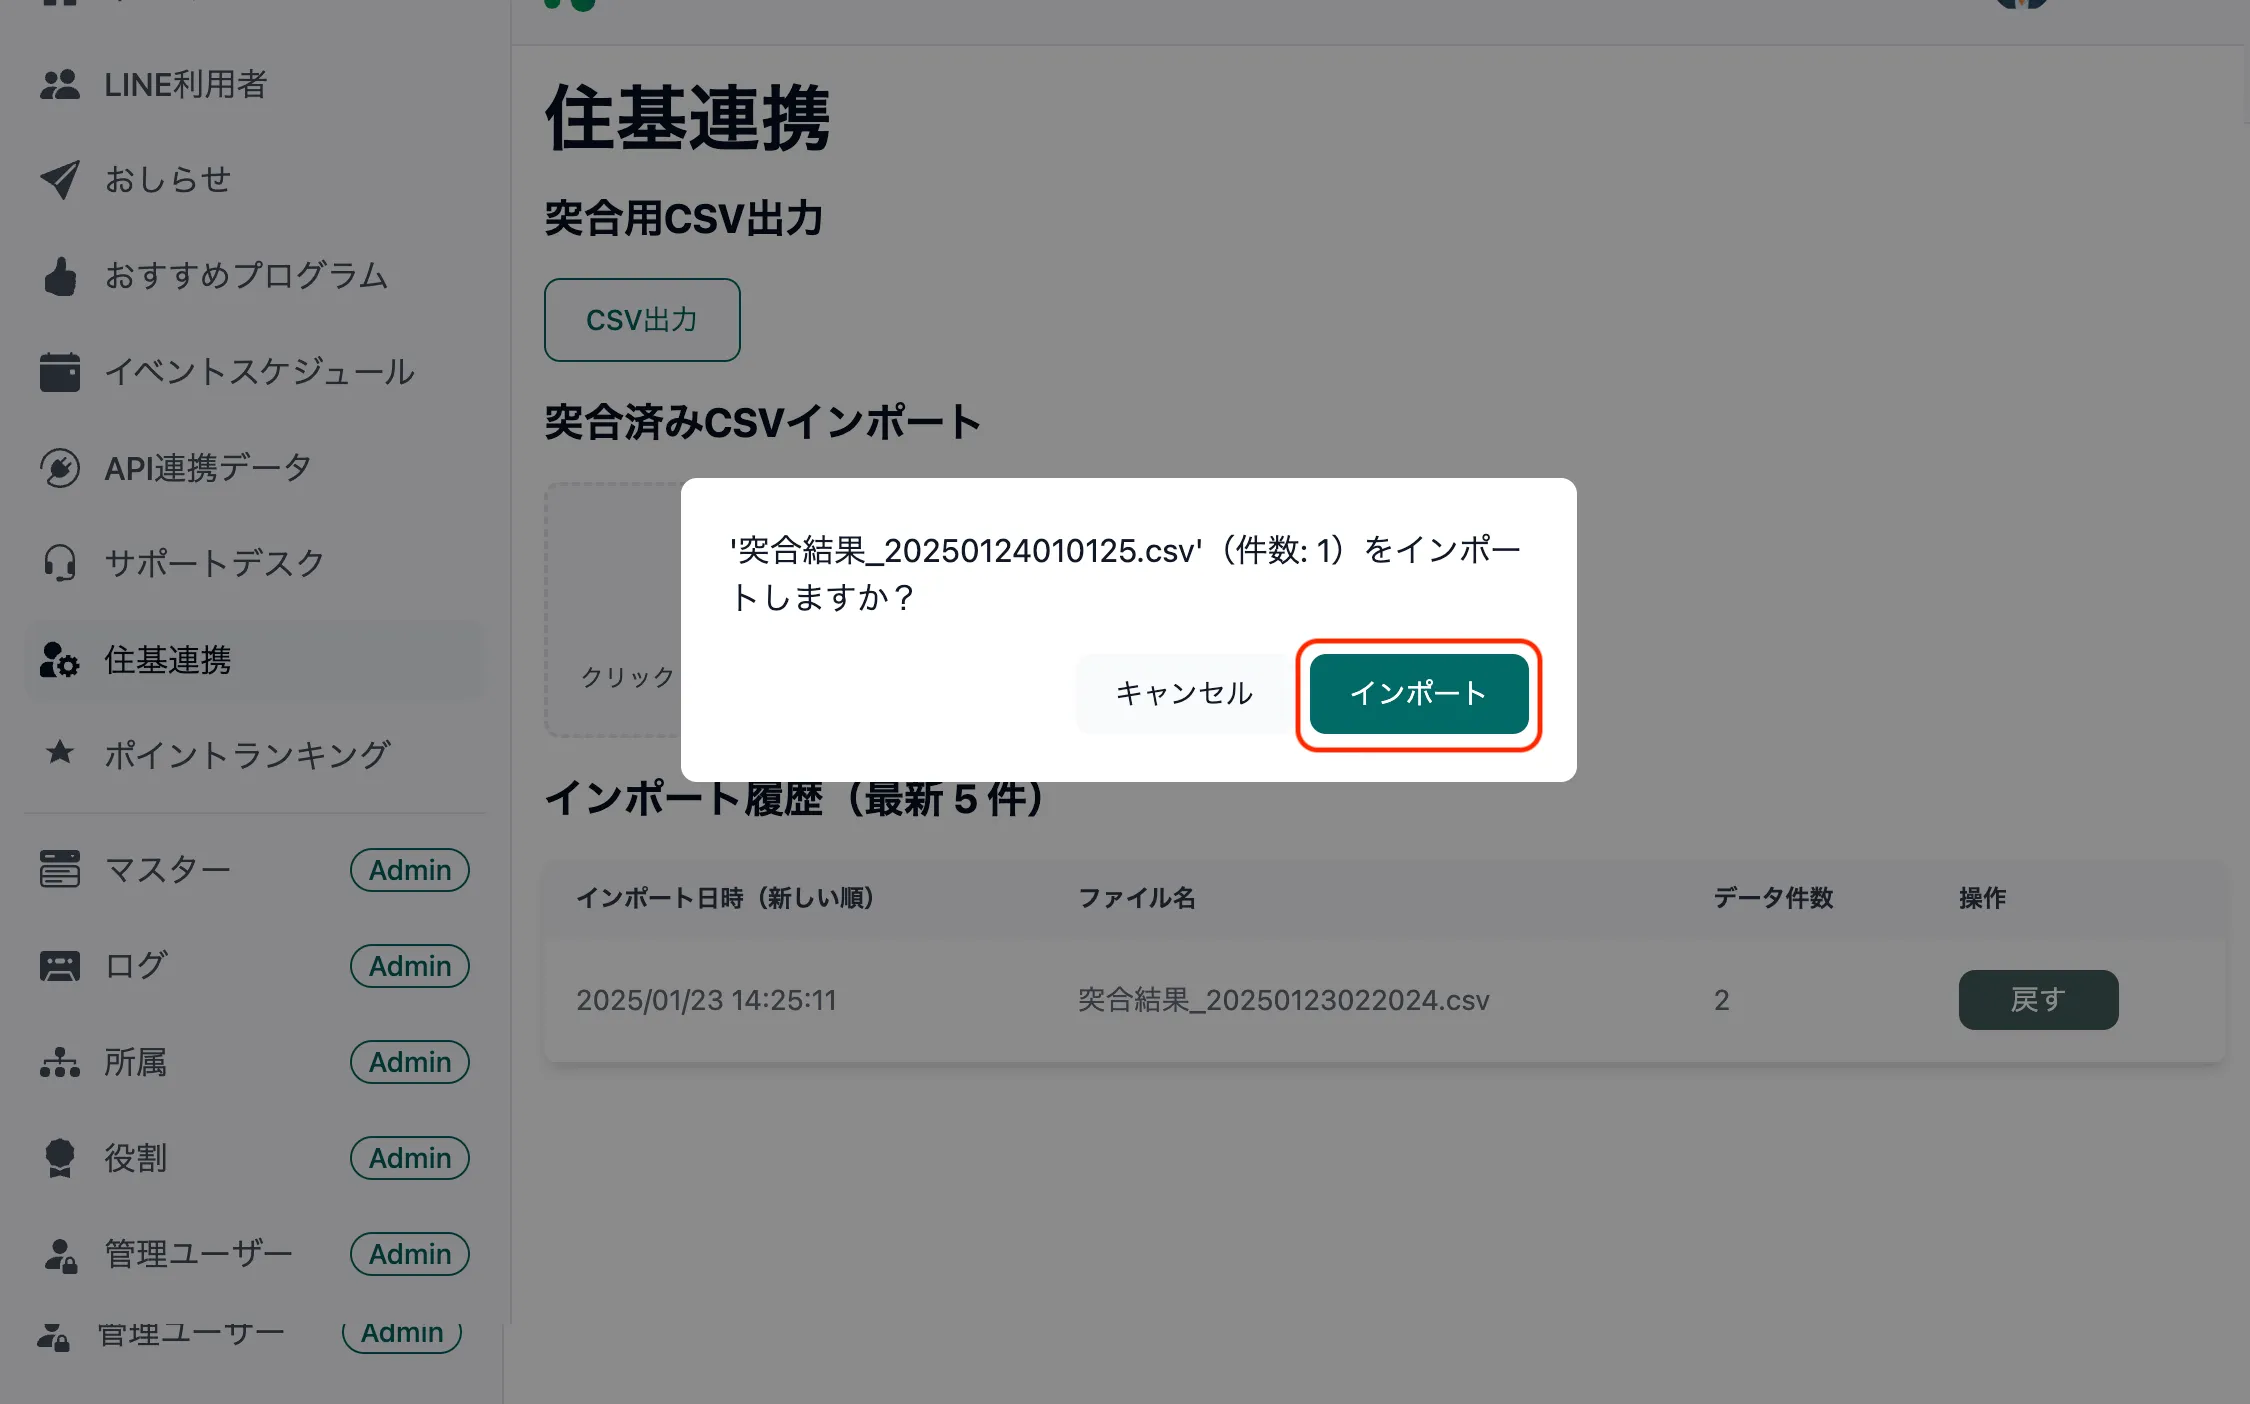Viewport: 2250px width, 1404px height.
Task: Click the CSV出力 button
Action: 642,320
